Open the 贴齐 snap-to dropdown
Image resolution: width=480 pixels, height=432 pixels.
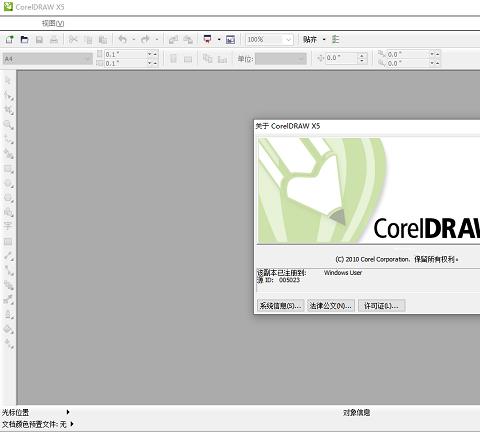pyautogui.click(x=324, y=40)
